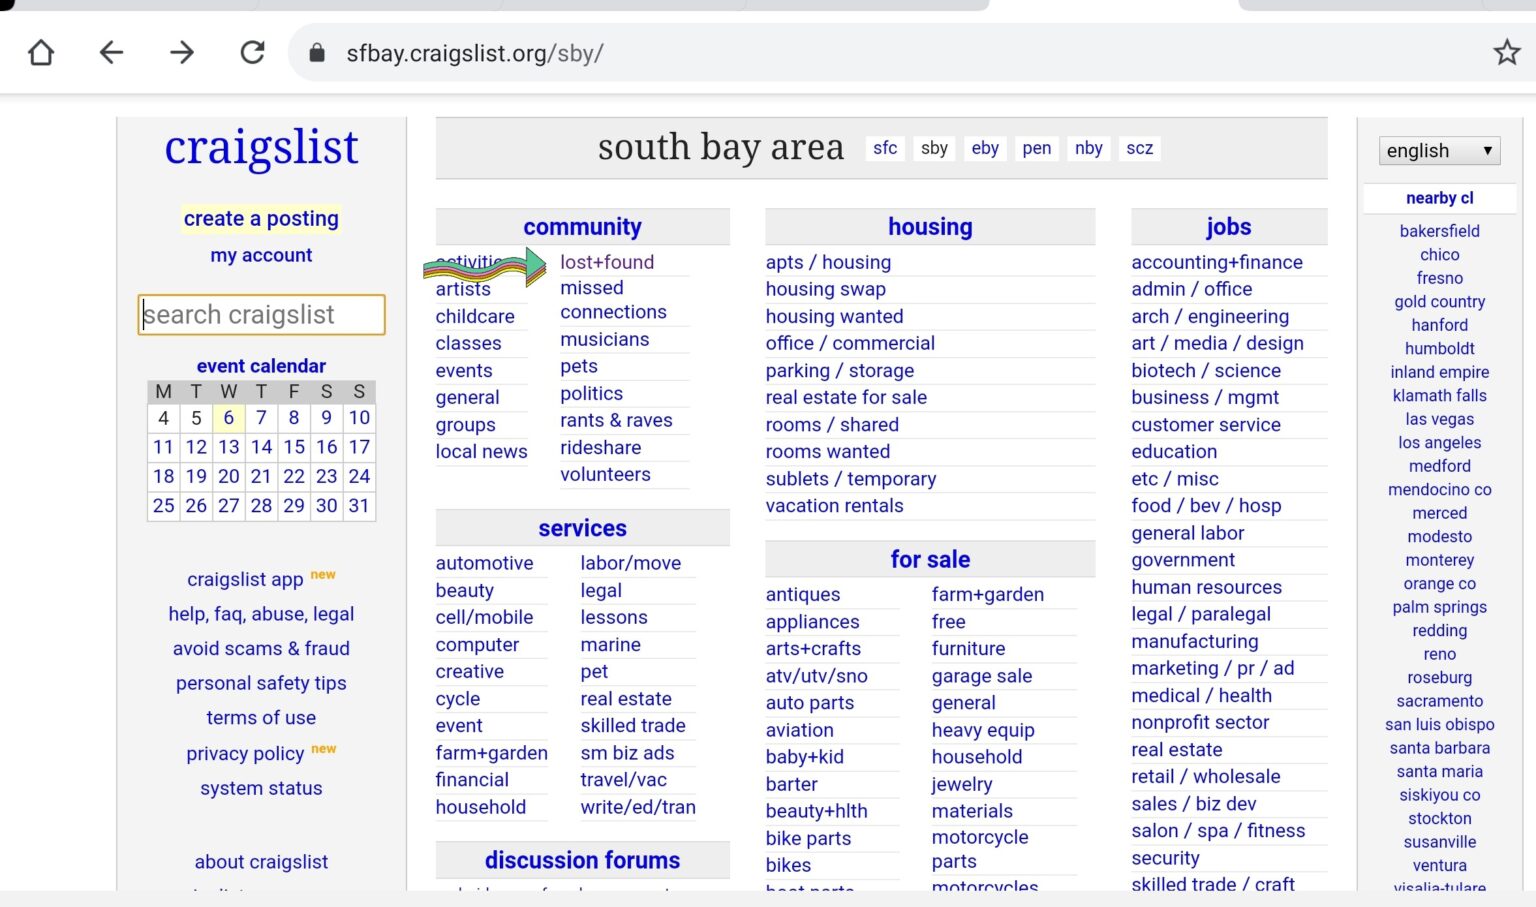The width and height of the screenshot is (1536, 907).
Task: Open the discussion forums heading
Action: [x=583, y=860]
